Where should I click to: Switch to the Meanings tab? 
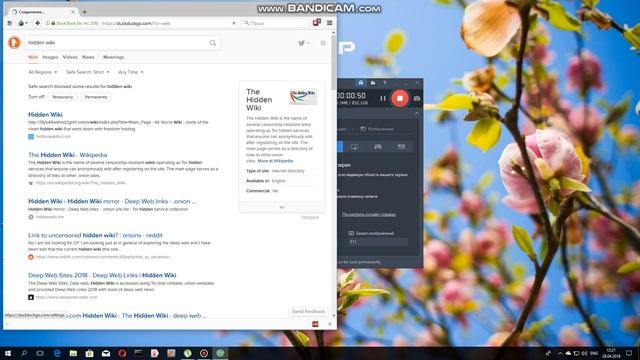pyautogui.click(x=113, y=57)
